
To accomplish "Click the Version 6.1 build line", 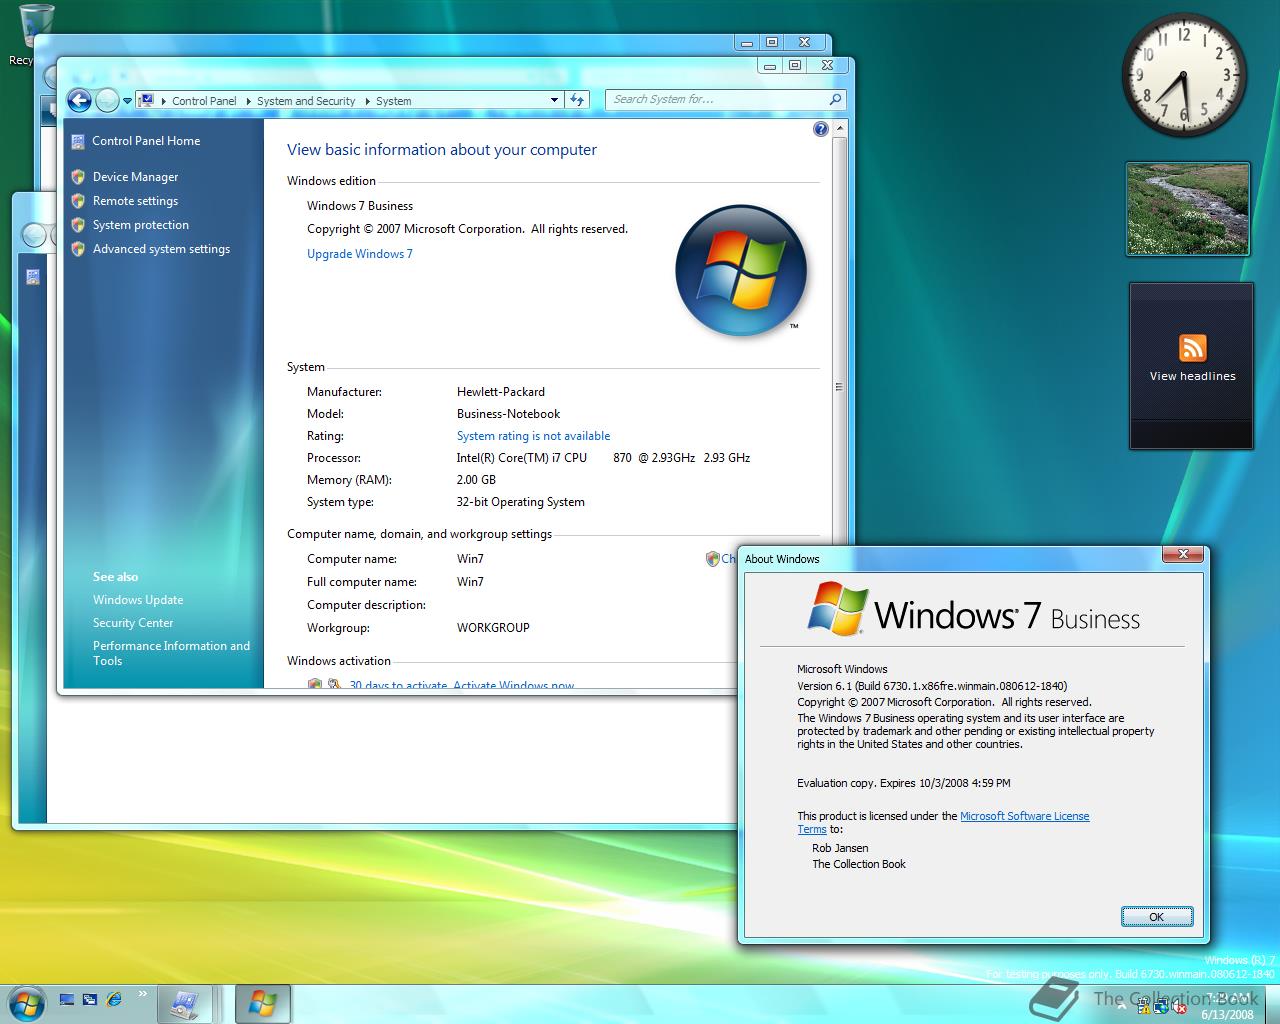I will tap(932, 686).
